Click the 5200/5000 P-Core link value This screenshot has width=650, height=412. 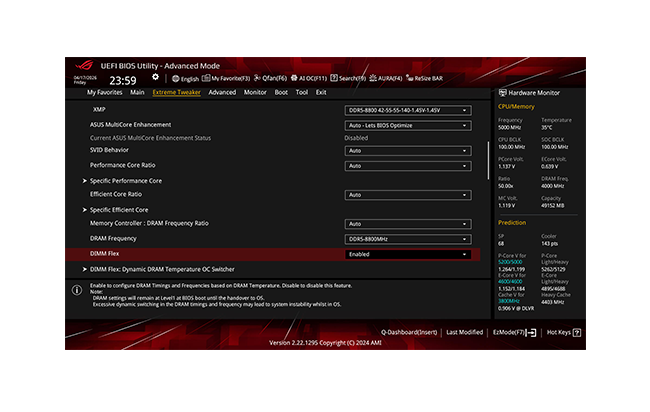[x=510, y=262]
